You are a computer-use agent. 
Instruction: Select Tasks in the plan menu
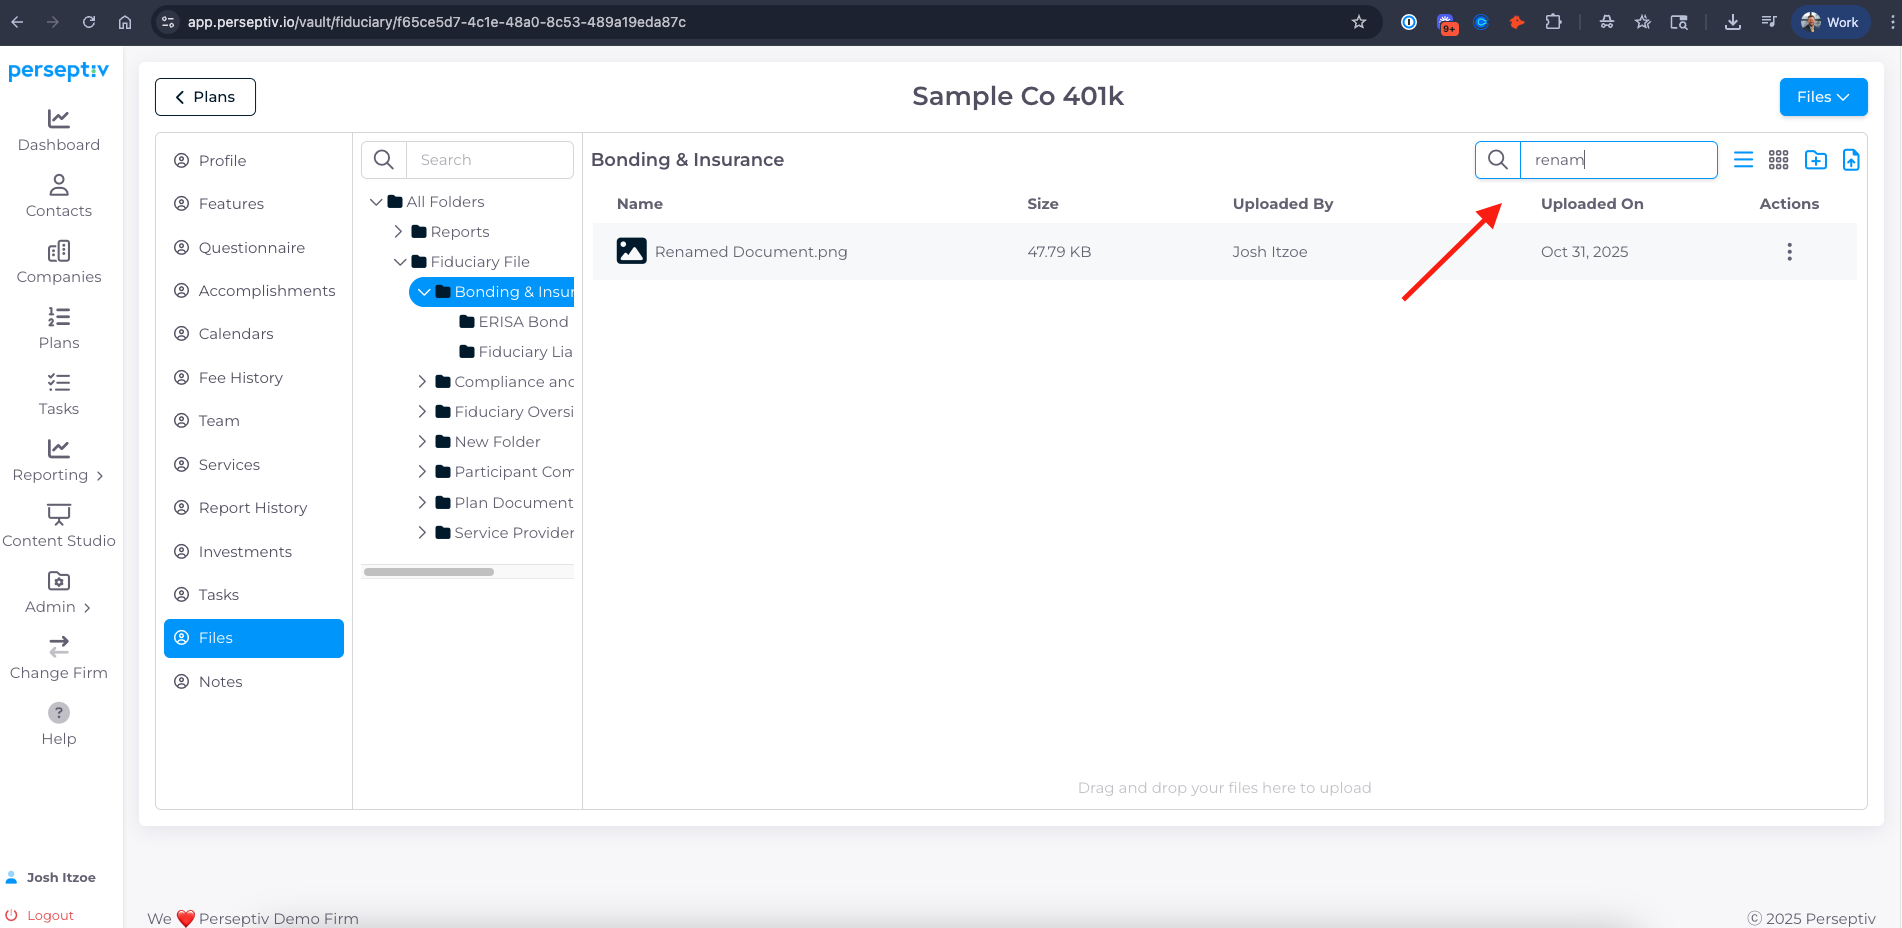click(254, 595)
